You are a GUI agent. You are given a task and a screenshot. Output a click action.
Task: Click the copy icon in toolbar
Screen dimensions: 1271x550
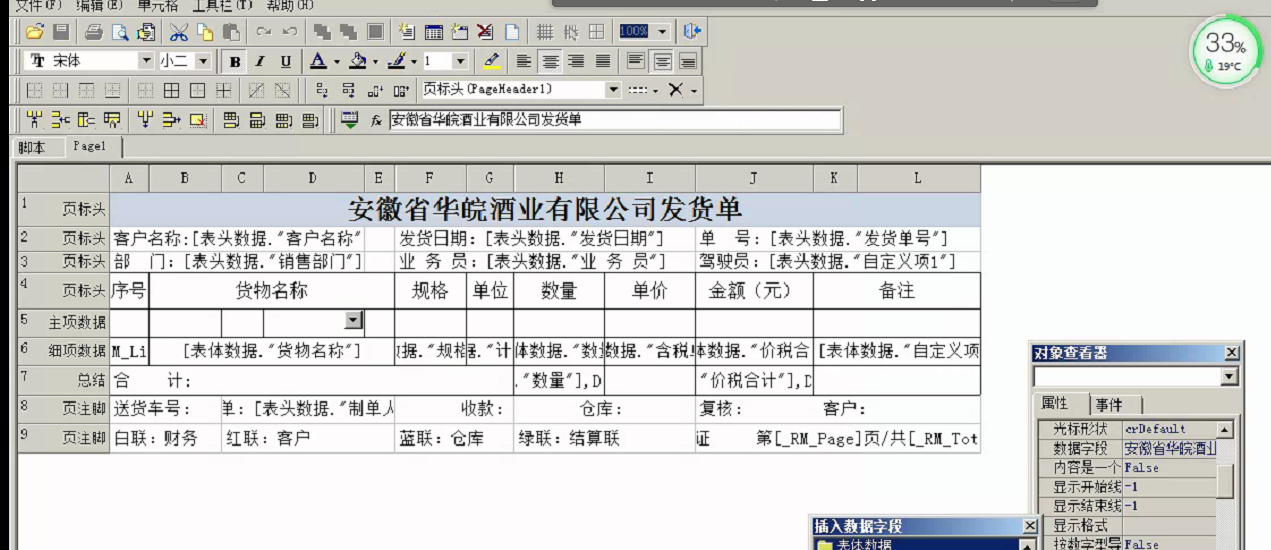(205, 32)
